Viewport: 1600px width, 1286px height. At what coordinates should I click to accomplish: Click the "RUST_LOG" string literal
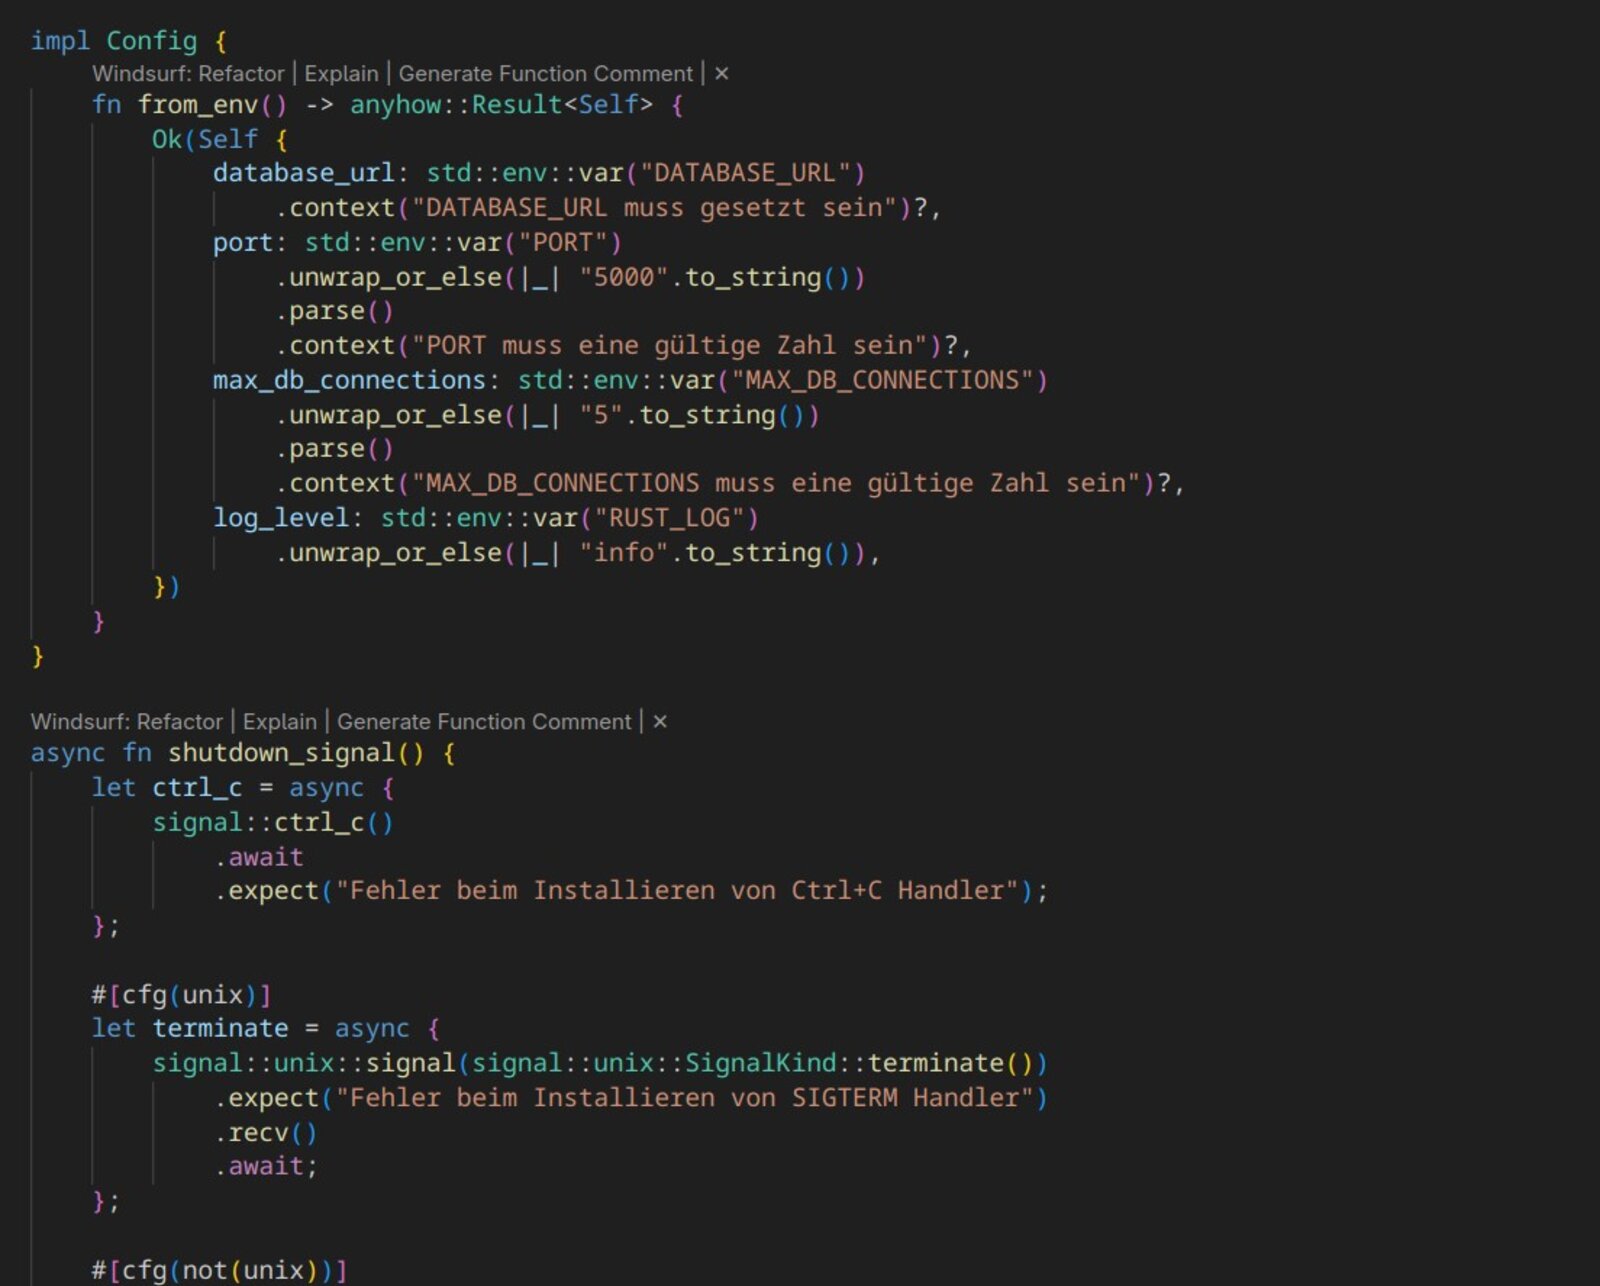[x=669, y=518]
